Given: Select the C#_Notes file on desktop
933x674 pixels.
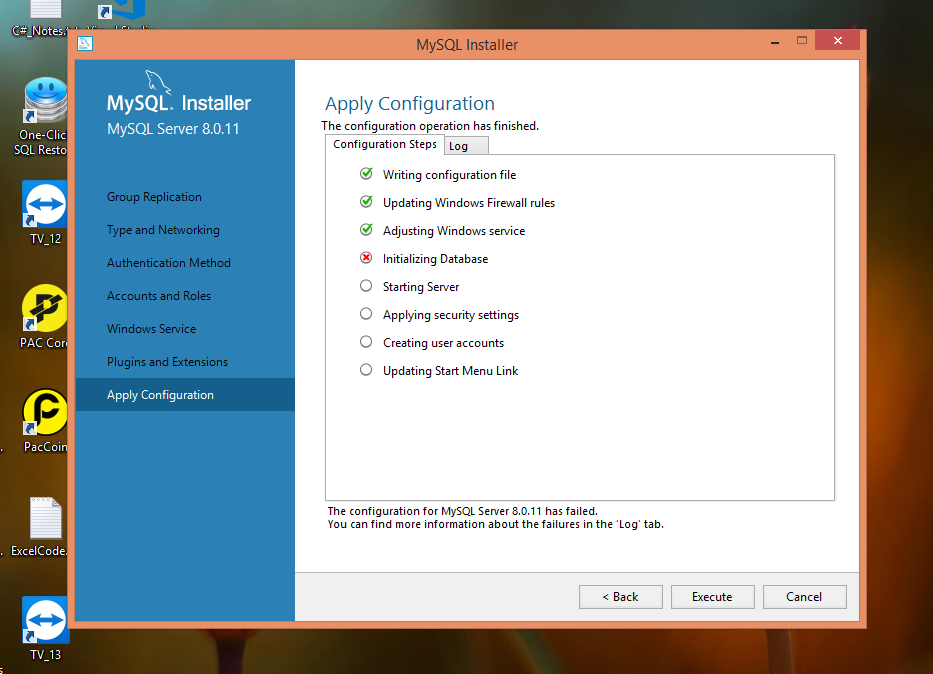Looking at the screenshot, I should pos(40,19).
